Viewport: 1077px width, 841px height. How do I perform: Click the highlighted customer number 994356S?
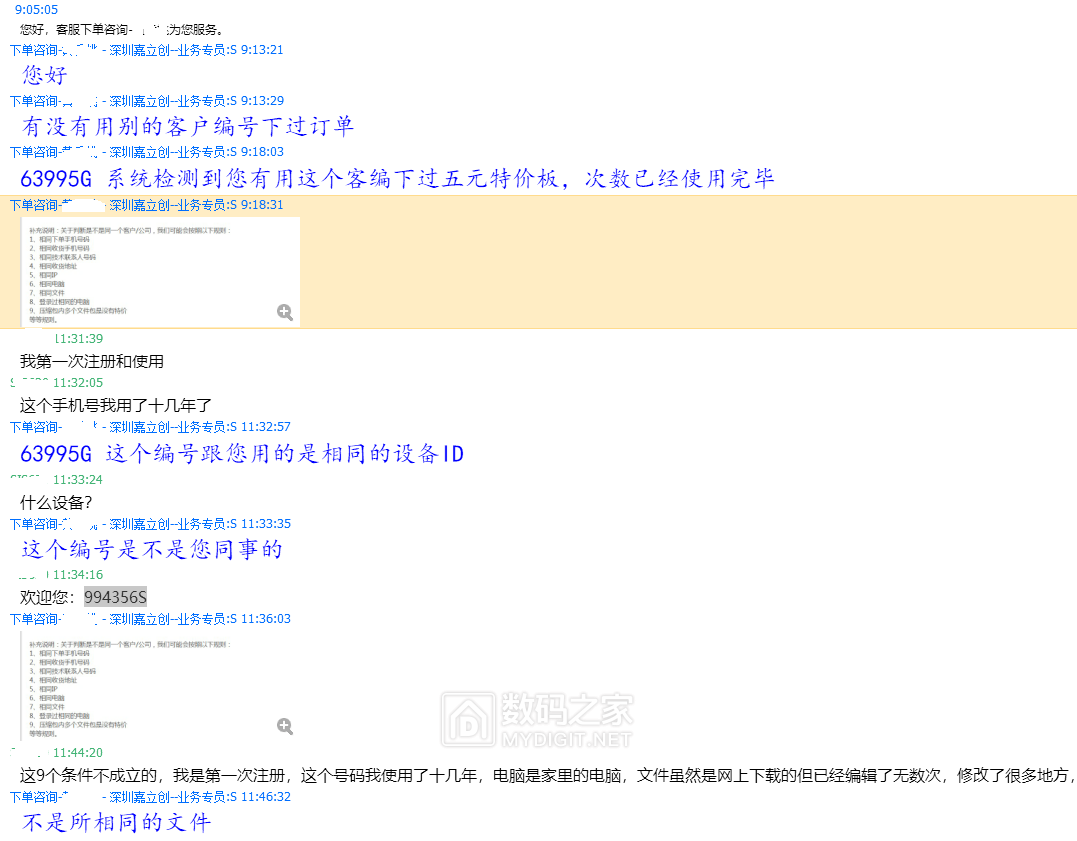pyautogui.click(x=115, y=597)
